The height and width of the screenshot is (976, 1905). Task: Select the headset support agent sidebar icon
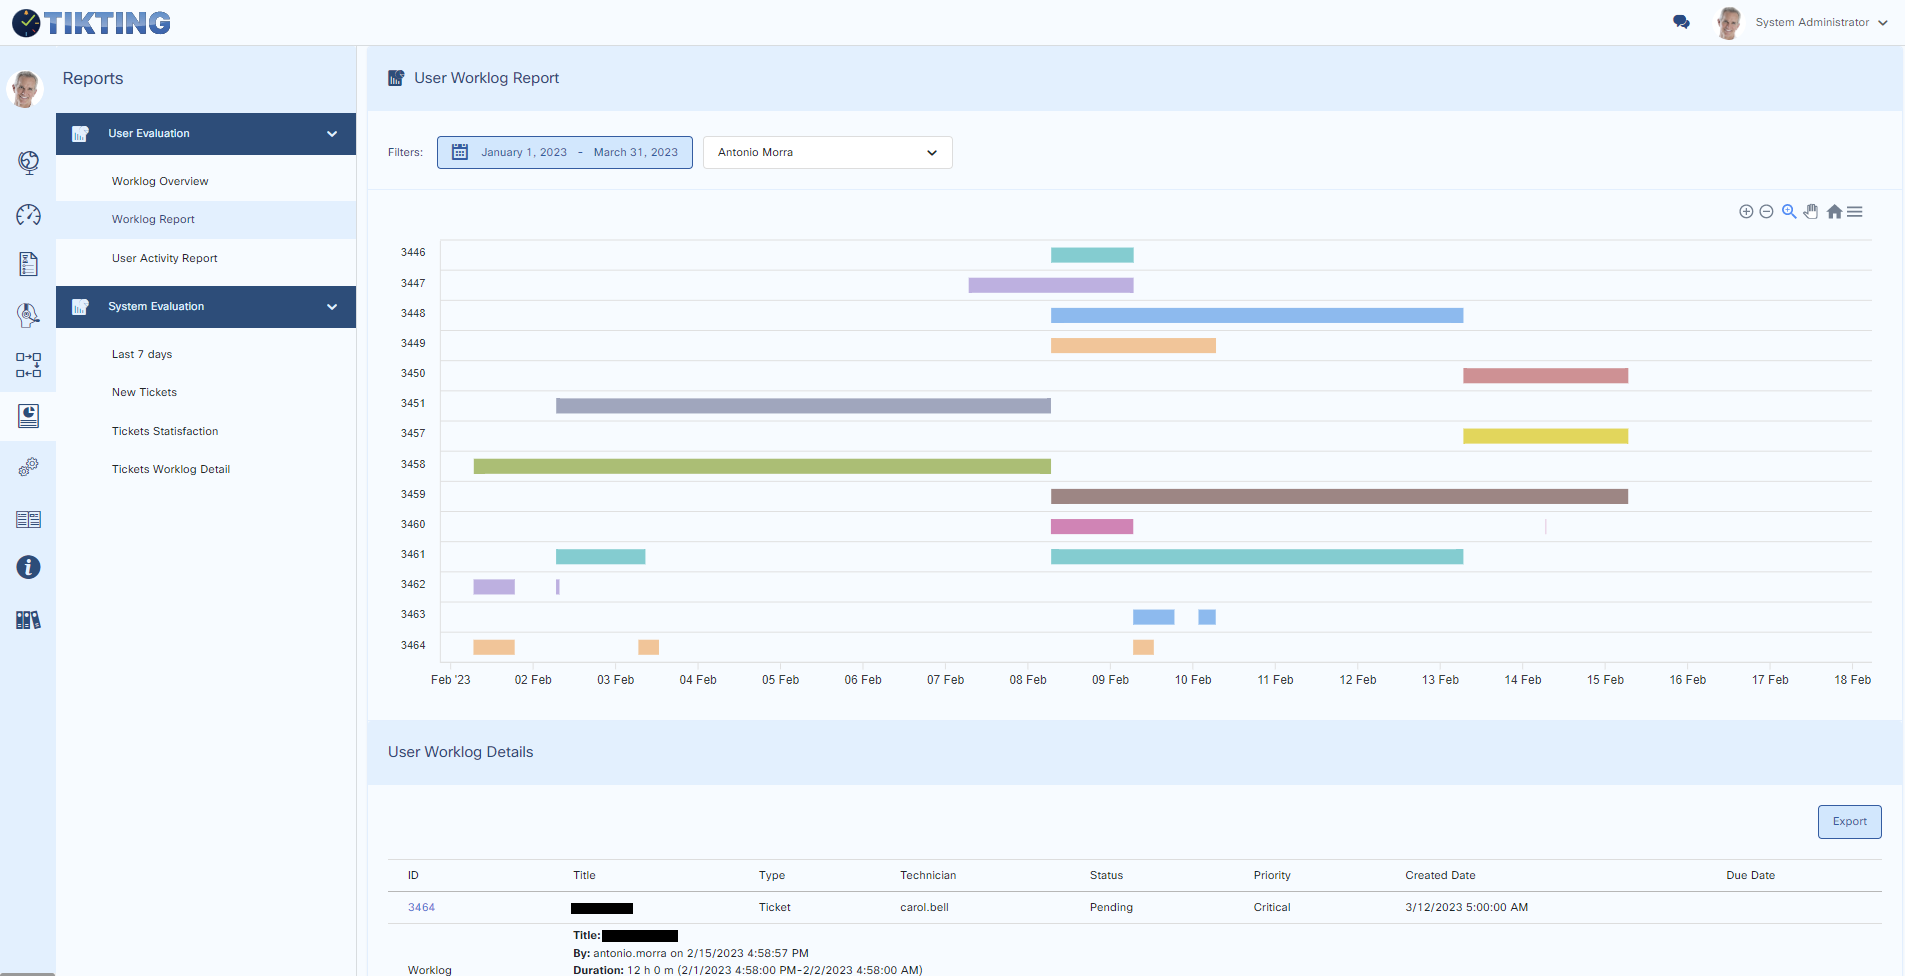pyautogui.click(x=28, y=315)
